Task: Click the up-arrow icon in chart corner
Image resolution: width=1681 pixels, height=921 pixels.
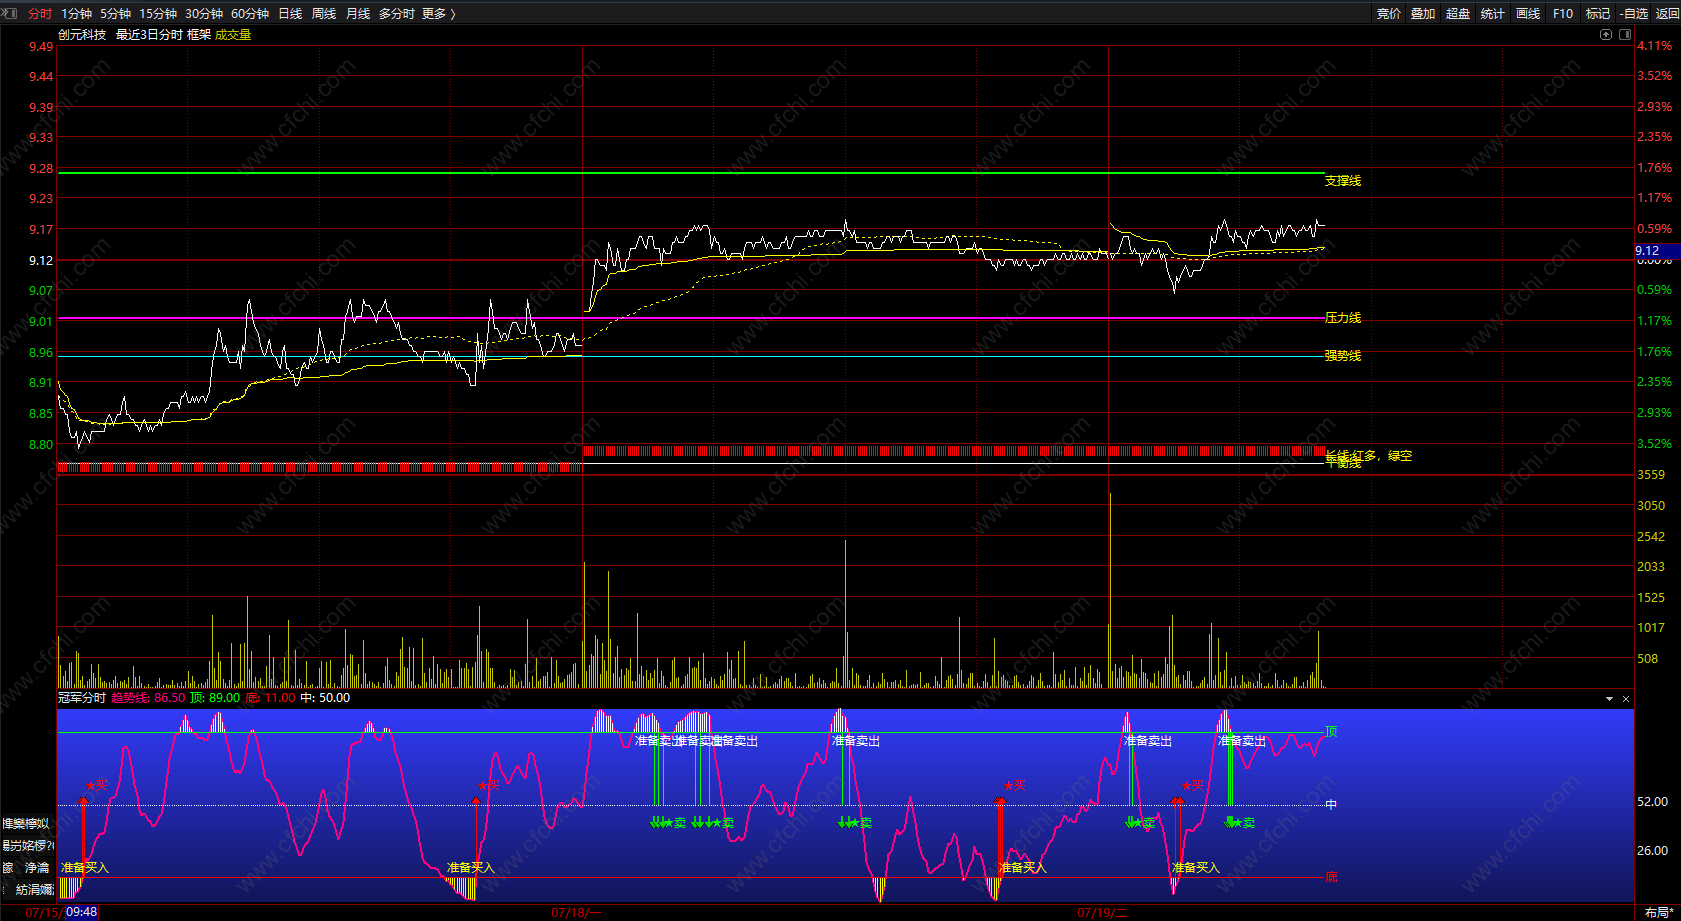Action: (x=1606, y=34)
